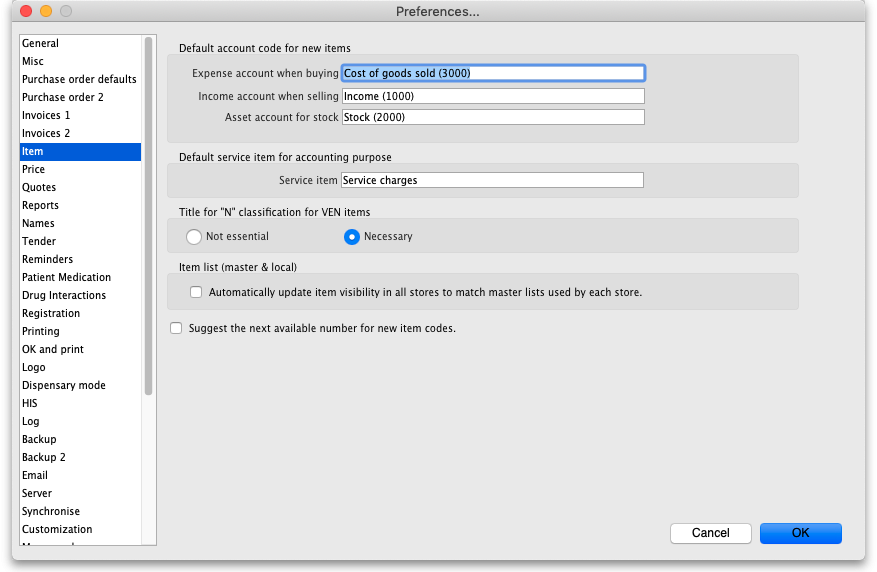Click the Expense account when buying field

(493, 73)
